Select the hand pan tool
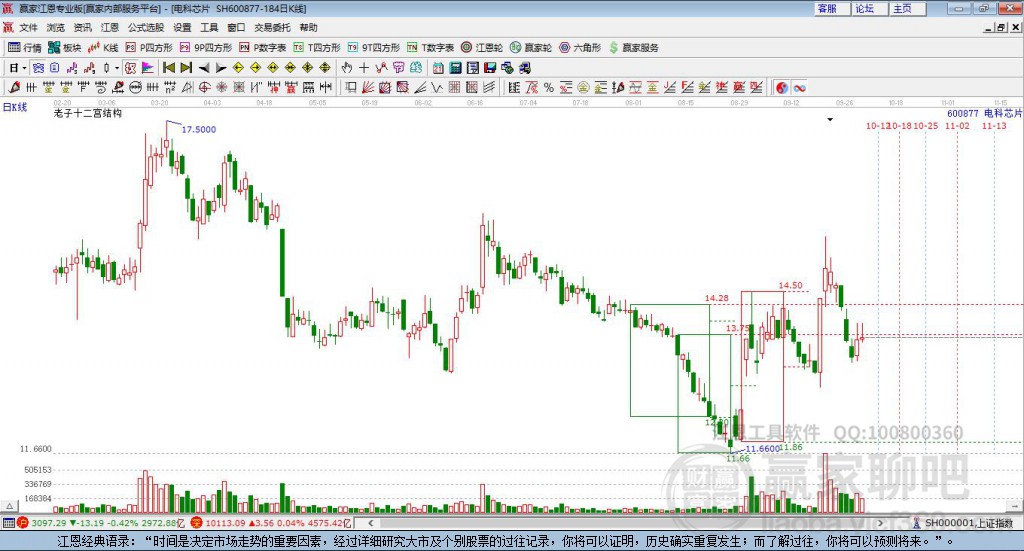This screenshot has width=1024, height=551. click(x=347, y=68)
